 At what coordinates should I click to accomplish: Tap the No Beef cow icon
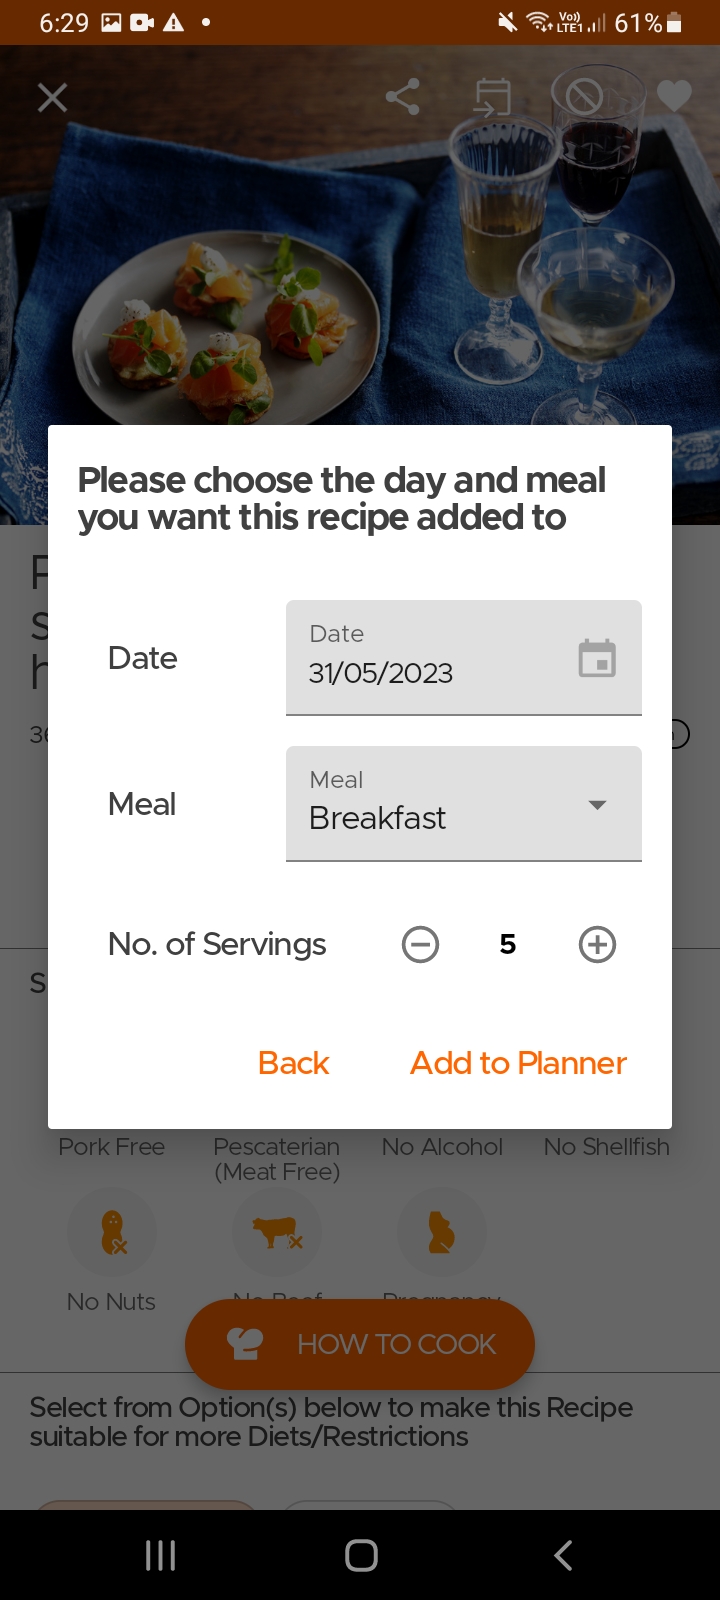[277, 1233]
